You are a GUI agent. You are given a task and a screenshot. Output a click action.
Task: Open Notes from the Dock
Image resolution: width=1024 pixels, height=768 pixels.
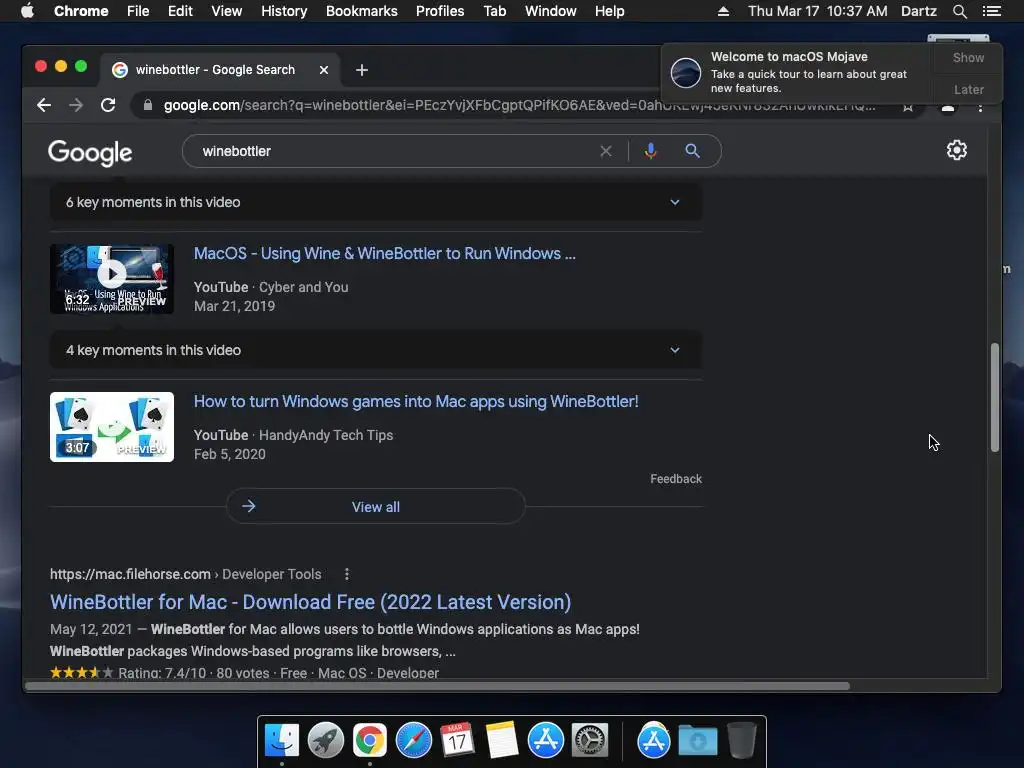point(502,741)
